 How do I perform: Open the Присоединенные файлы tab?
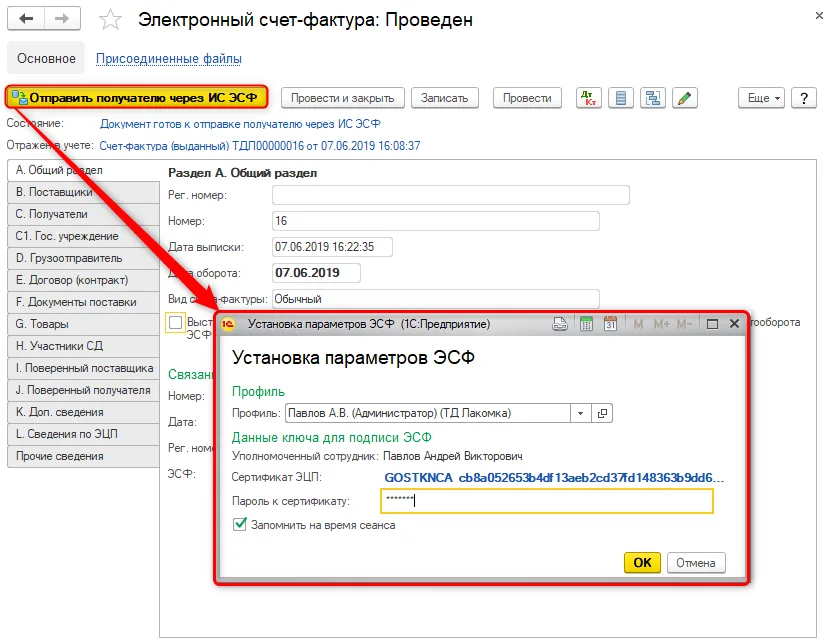click(x=169, y=58)
